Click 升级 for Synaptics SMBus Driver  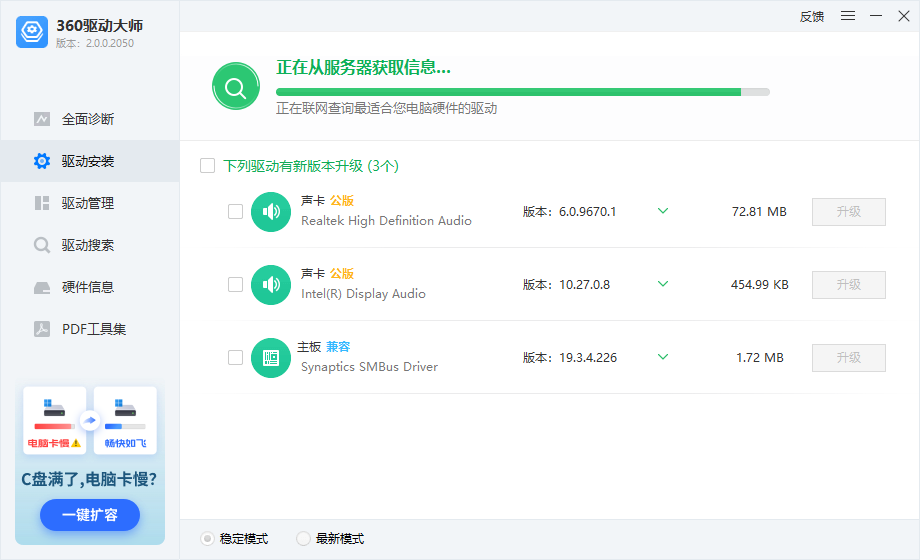click(849, 358)
